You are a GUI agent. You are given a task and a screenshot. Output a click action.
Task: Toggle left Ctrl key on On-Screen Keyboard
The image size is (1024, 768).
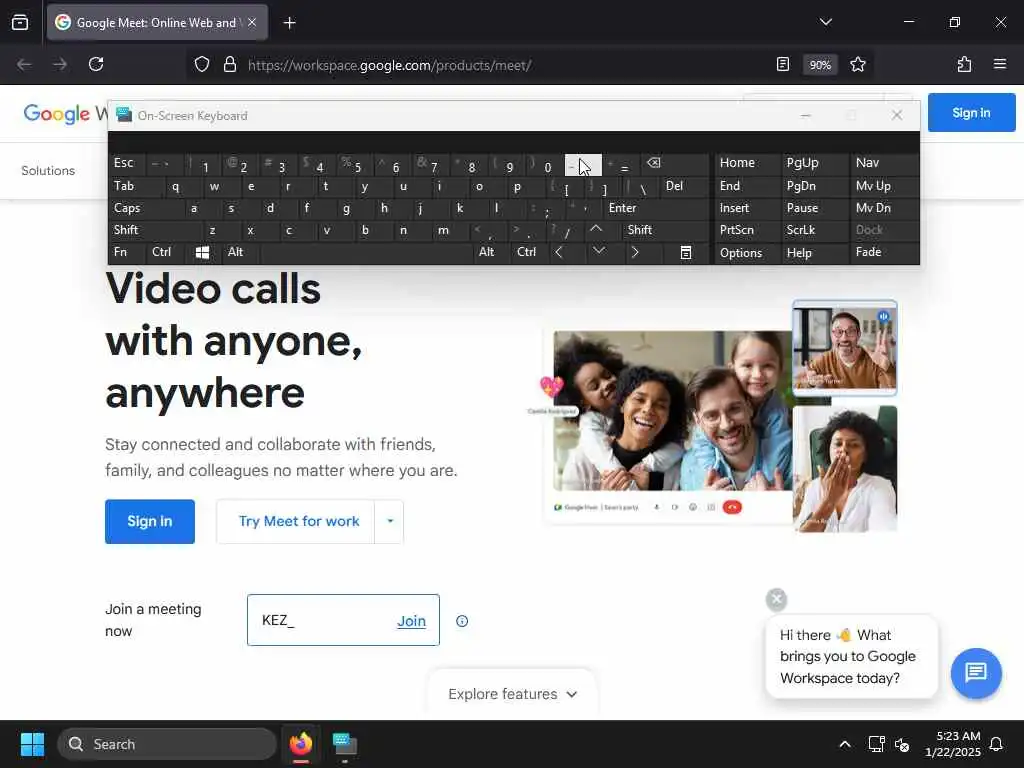pos(166,252)
